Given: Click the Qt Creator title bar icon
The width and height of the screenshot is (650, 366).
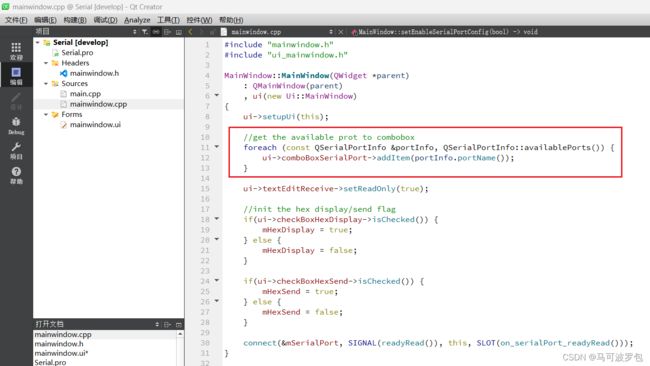Looking at the screenshot, I should pyautogui.click(x=5, y=7).
